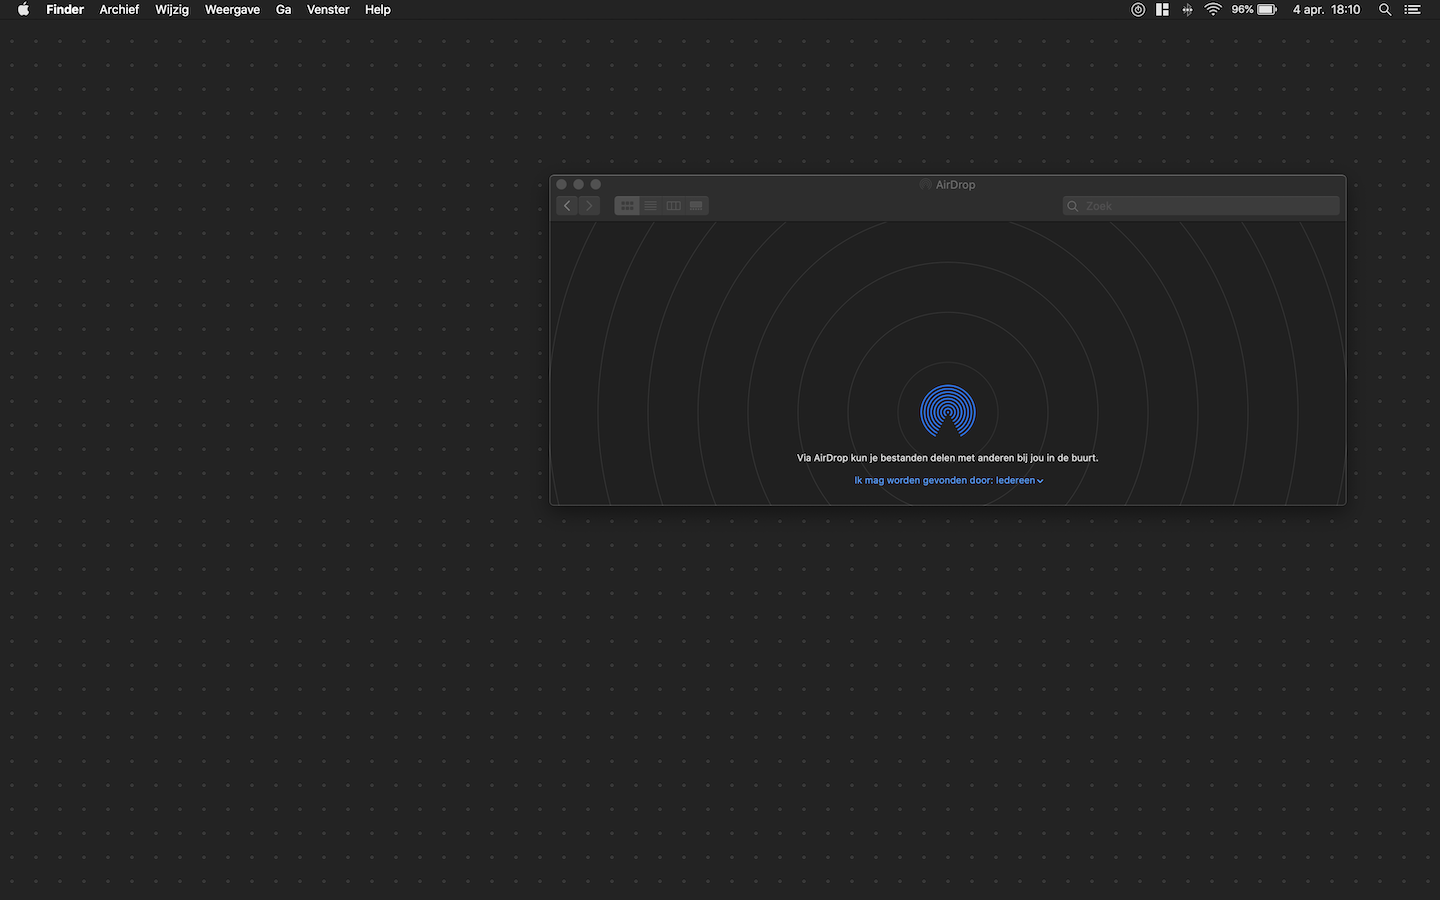1440x900 pixels.
Task: Close the AirDrop window
Action: (562, 184)
